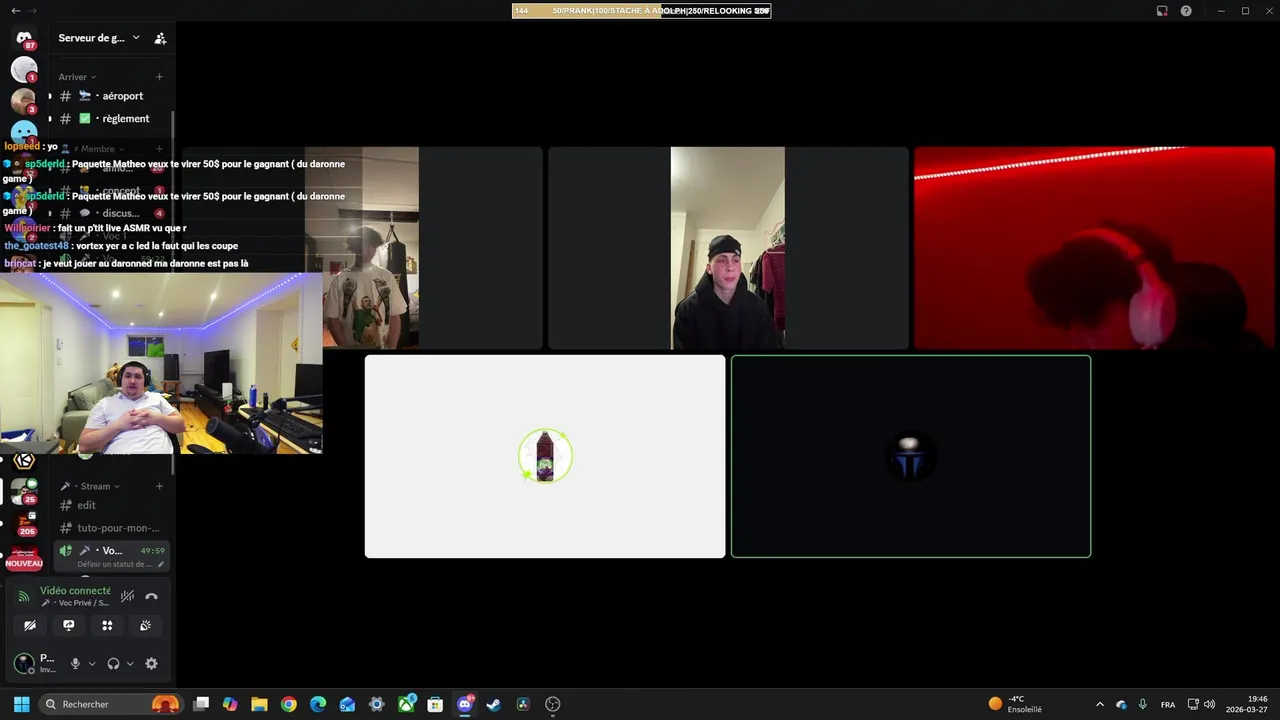
Task: Open server icon with 205 badge
Action: point(24,523)
